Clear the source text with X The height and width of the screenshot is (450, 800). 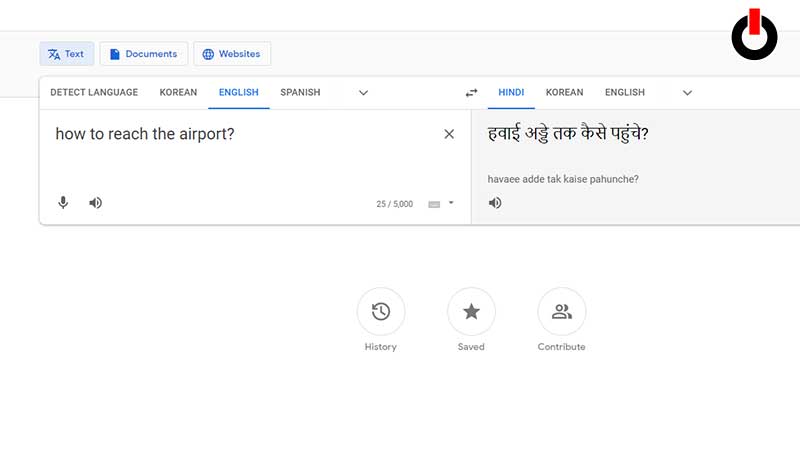pos(449,134)
